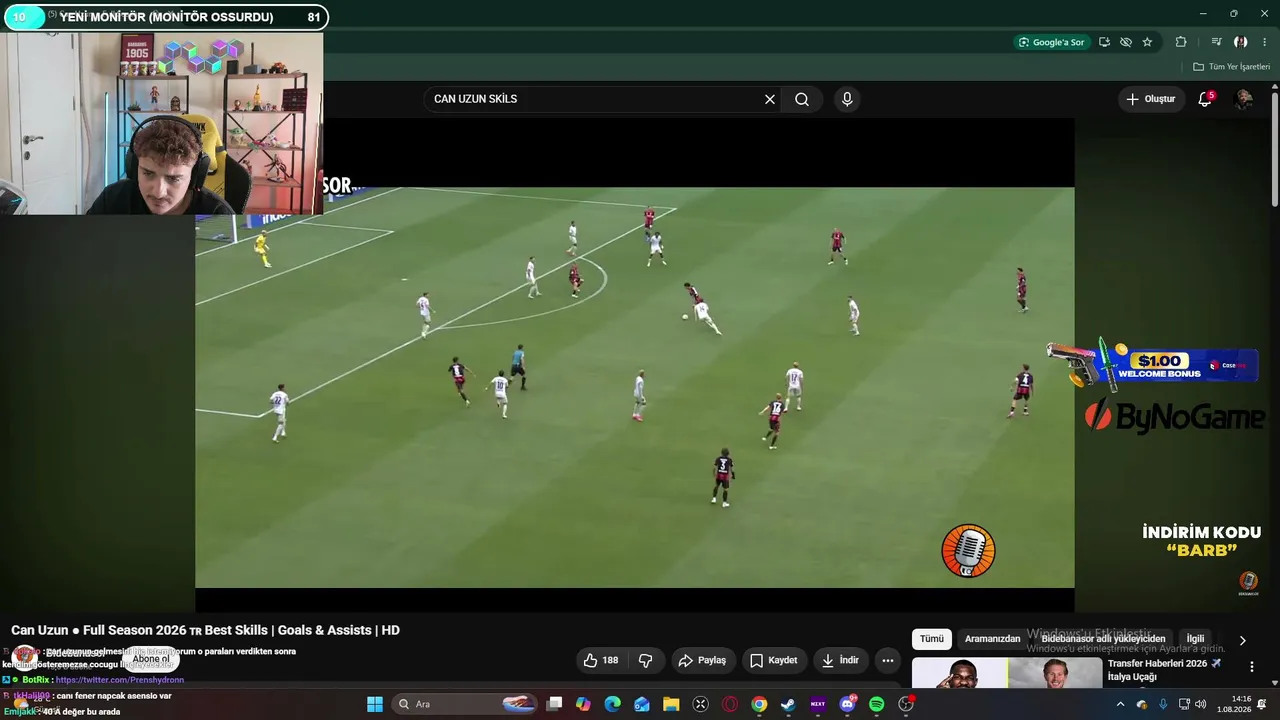The width and height of the screenshot is (1280, 720).
Task: Open the Chrome three-dot menu
Action: click(x=1264, y=42)
